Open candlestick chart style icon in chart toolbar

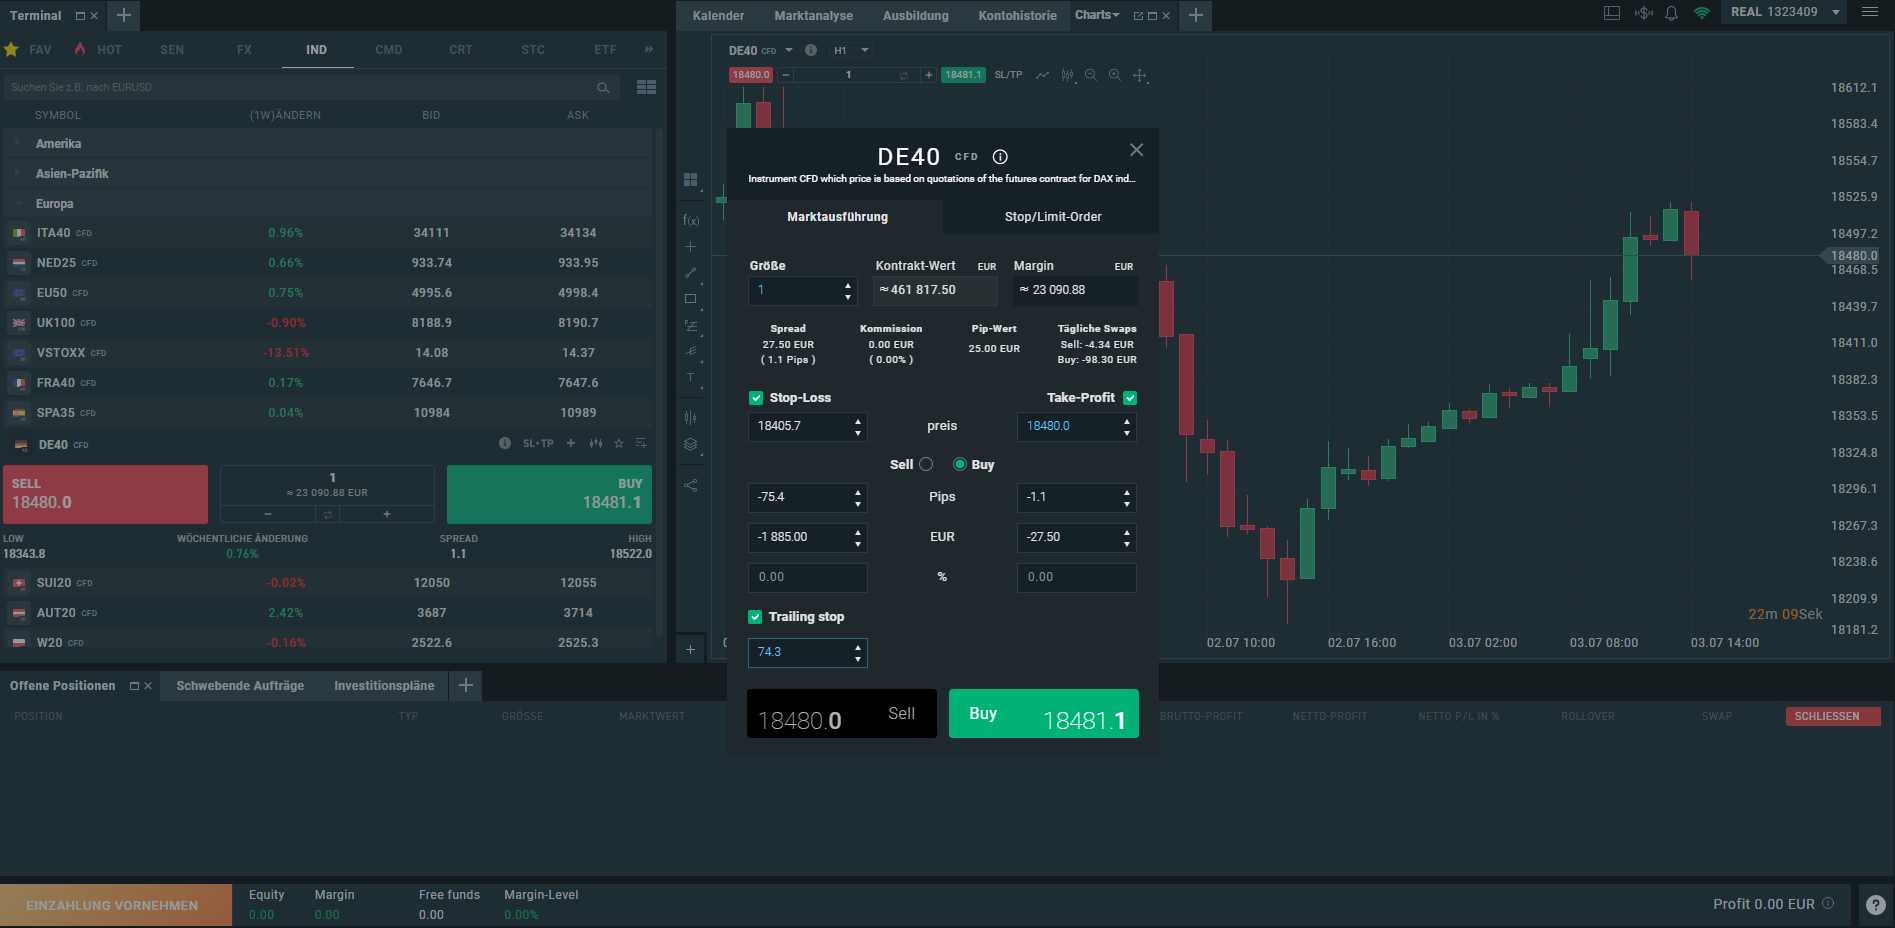point(1067,75)
